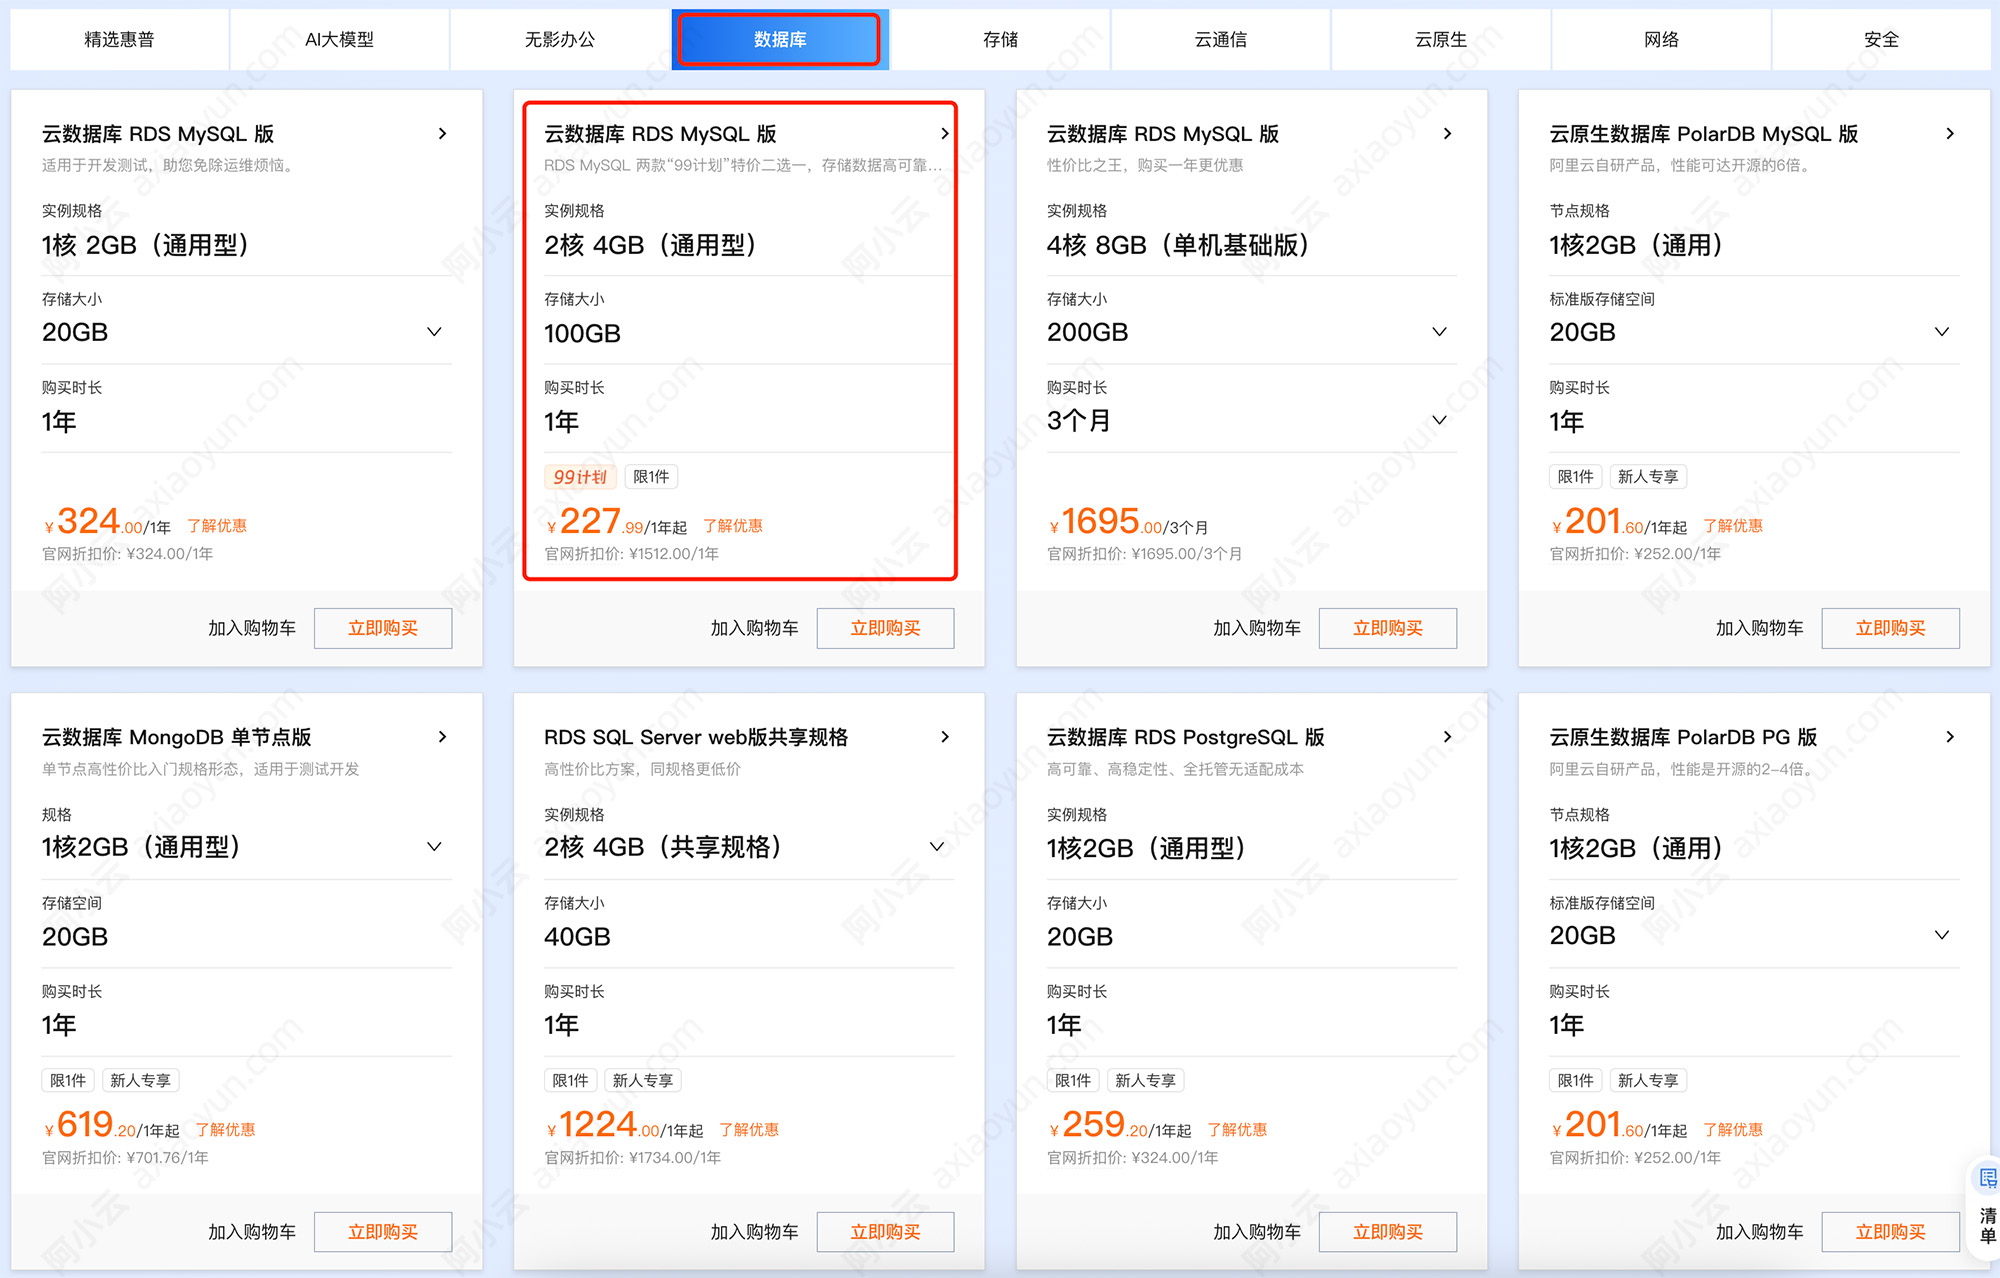Add MongoDB 单节点版 to cart
The height and width of the screenshot is (1278, 2000).
[252, 1232]
